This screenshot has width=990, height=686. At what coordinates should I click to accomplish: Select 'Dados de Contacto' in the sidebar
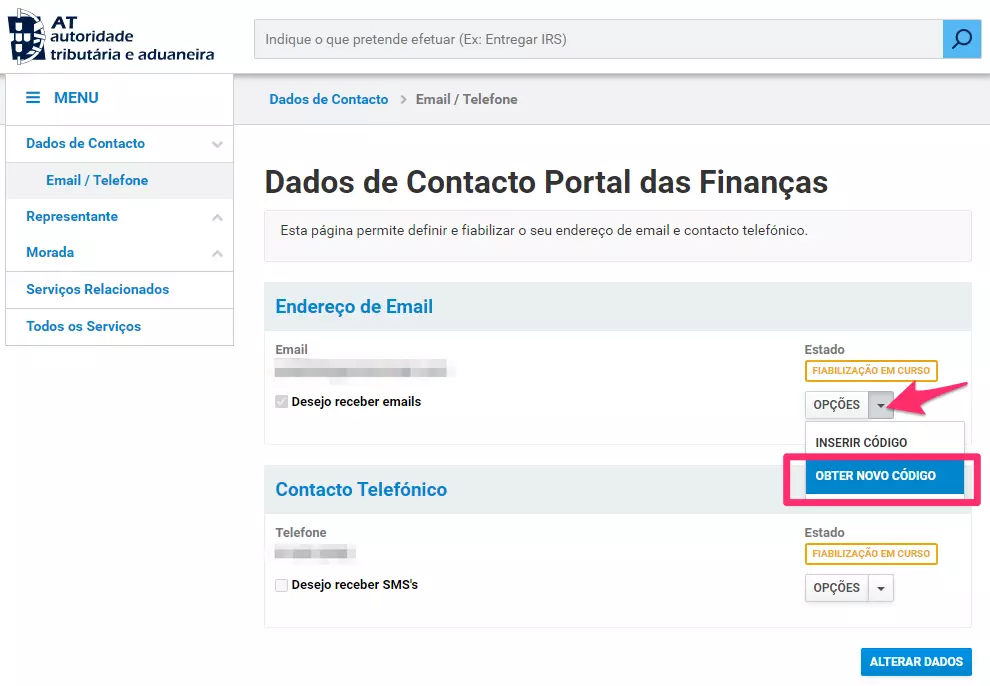click(x=85, y=143)
